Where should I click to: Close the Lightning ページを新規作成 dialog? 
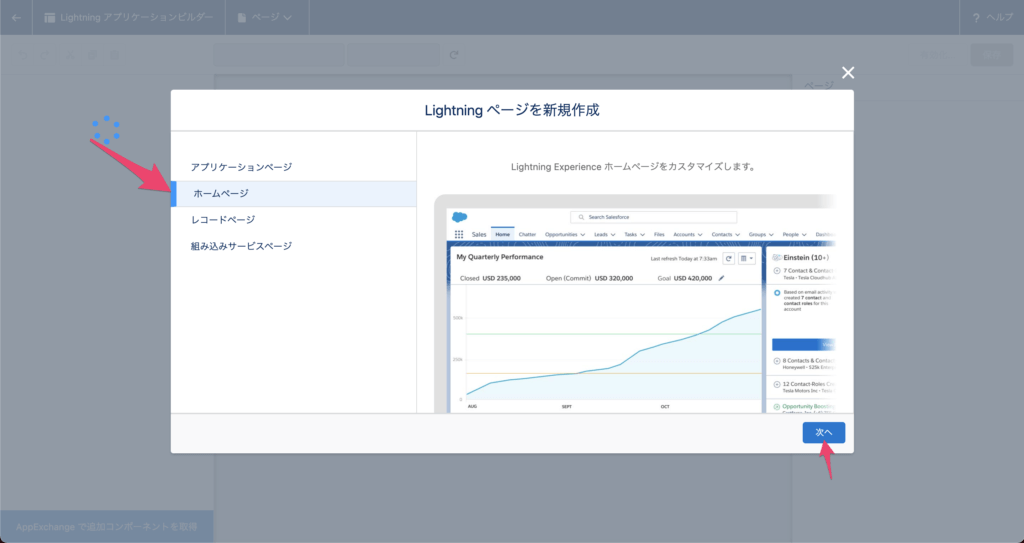tap(848, 72)
